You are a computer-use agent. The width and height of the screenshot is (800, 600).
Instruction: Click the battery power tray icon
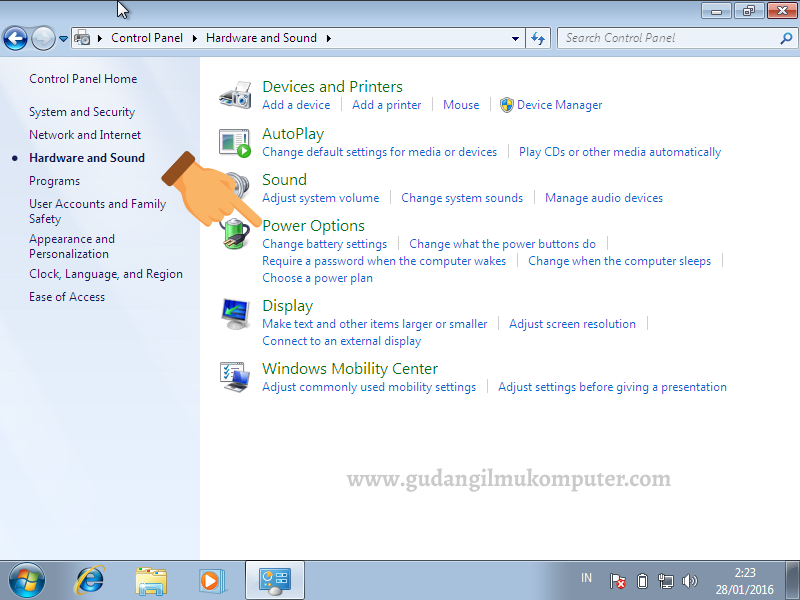coord(642,581)
